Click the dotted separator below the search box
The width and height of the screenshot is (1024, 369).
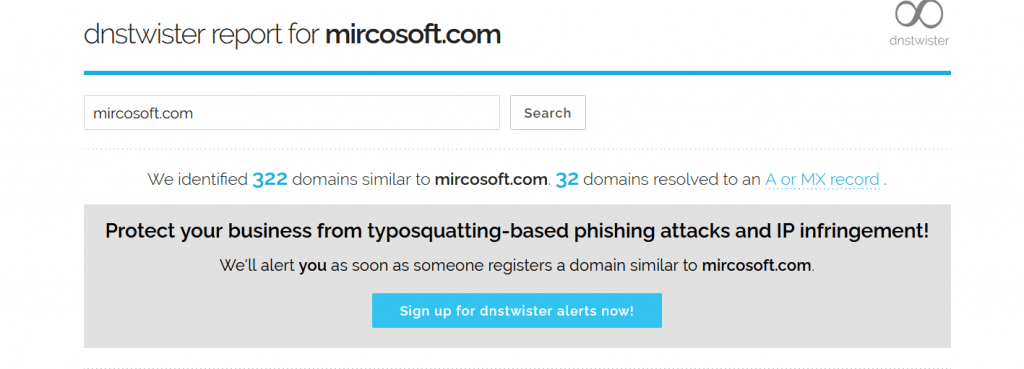click(x=517, y=150)
